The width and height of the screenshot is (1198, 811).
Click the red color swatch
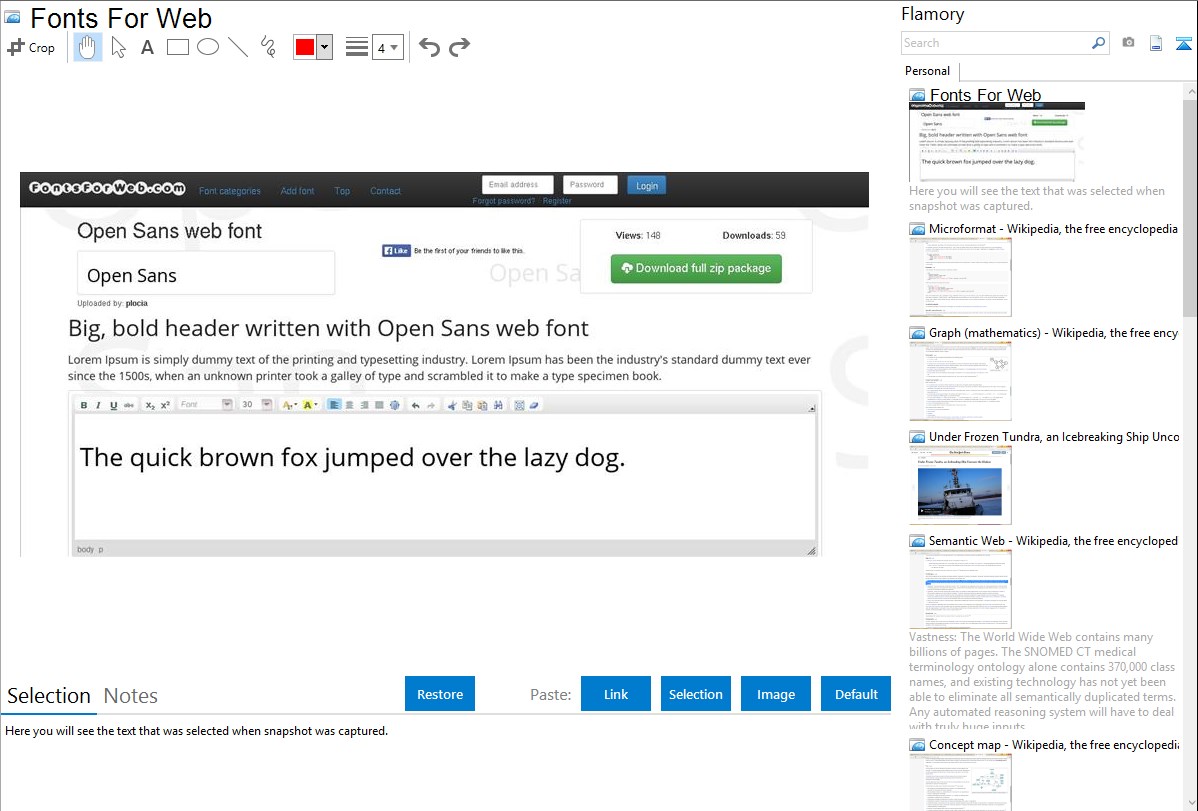pos(305,47)
